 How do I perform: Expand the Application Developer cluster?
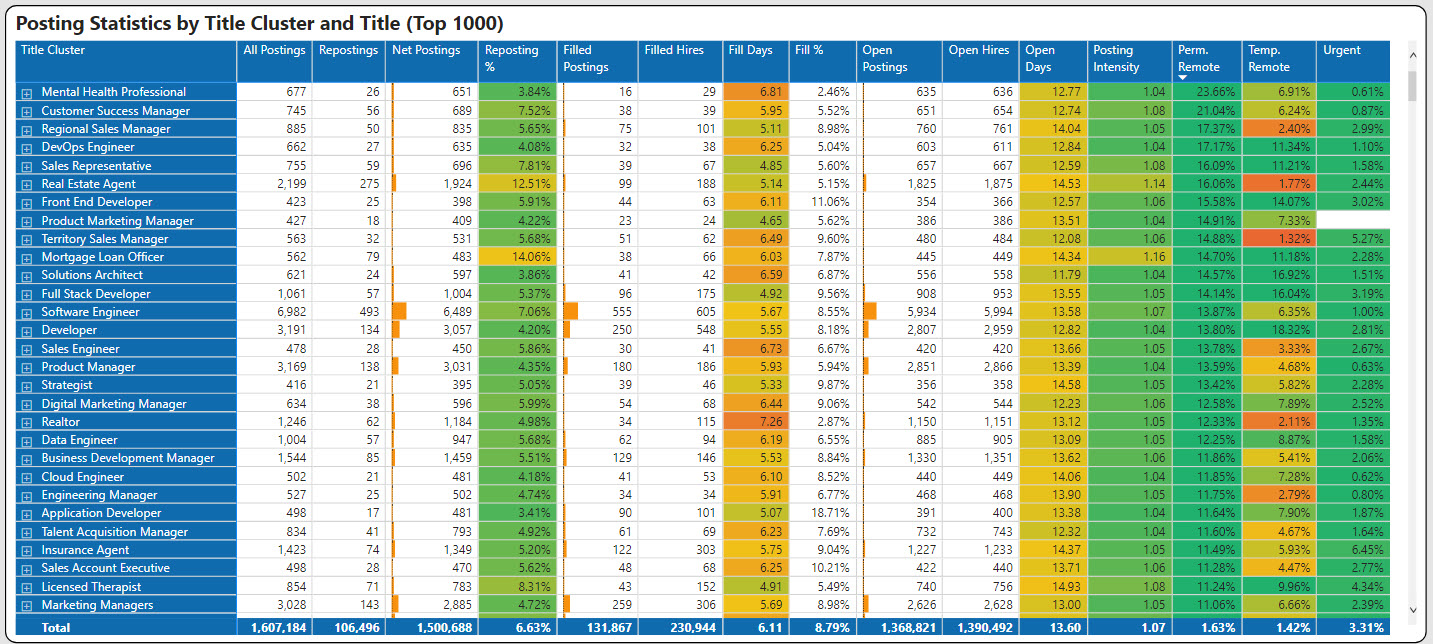pos(27,514)
